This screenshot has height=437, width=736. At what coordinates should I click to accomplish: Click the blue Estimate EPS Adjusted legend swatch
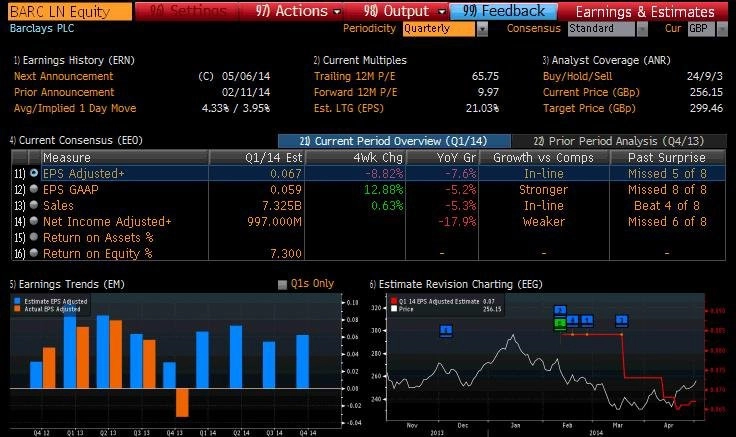[x=17, y=301]
